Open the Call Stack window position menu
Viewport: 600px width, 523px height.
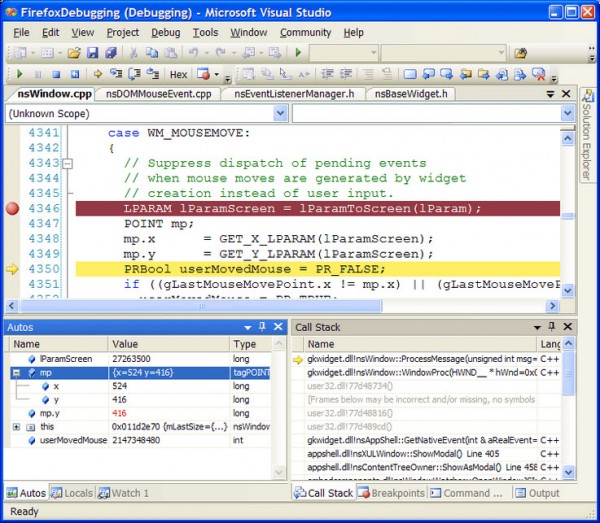click(x=537, y=327)
